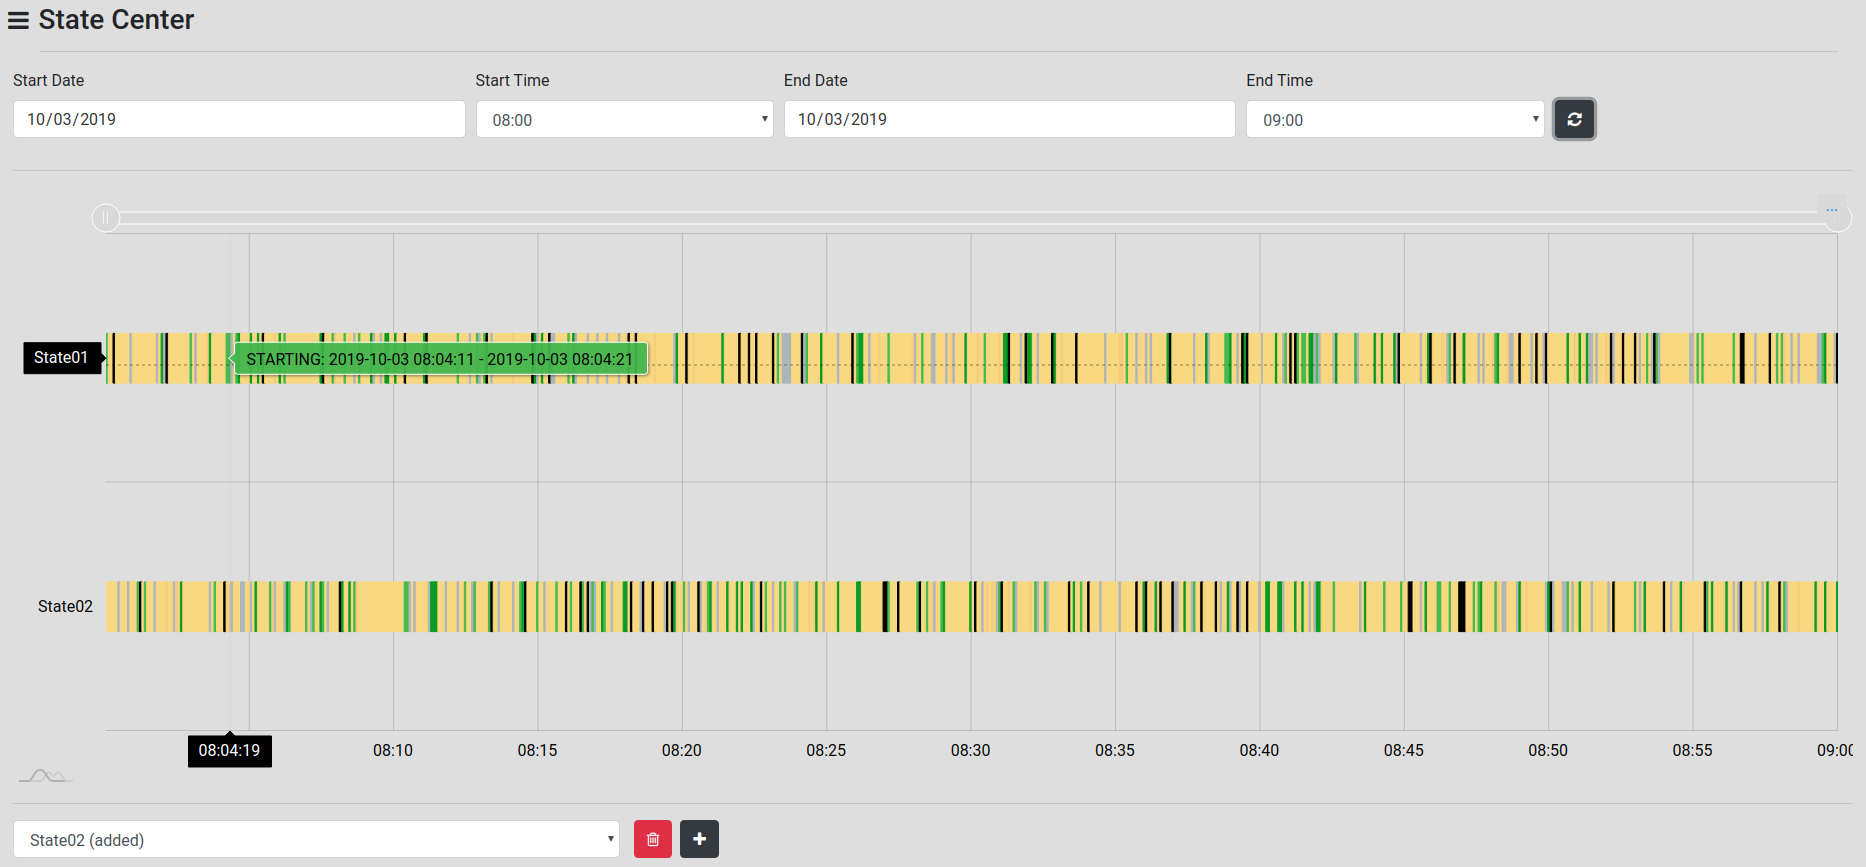Click the Start Date input field
This screenshot has width=1866, height=867.
point(239,120)
